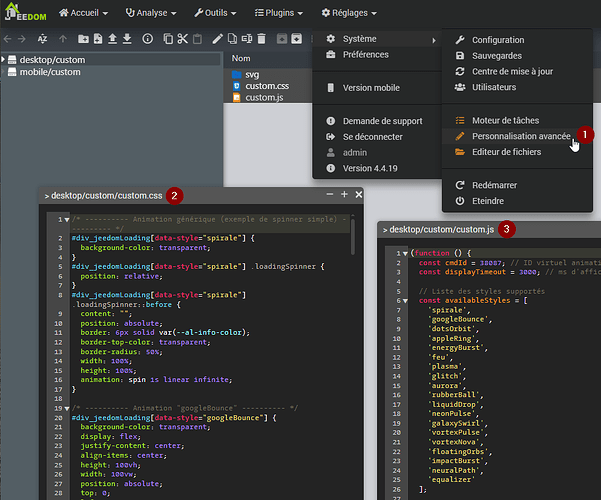Click the rename toolbar icon
The width and height of the screenshot is (601, 500).
[247, 39]
